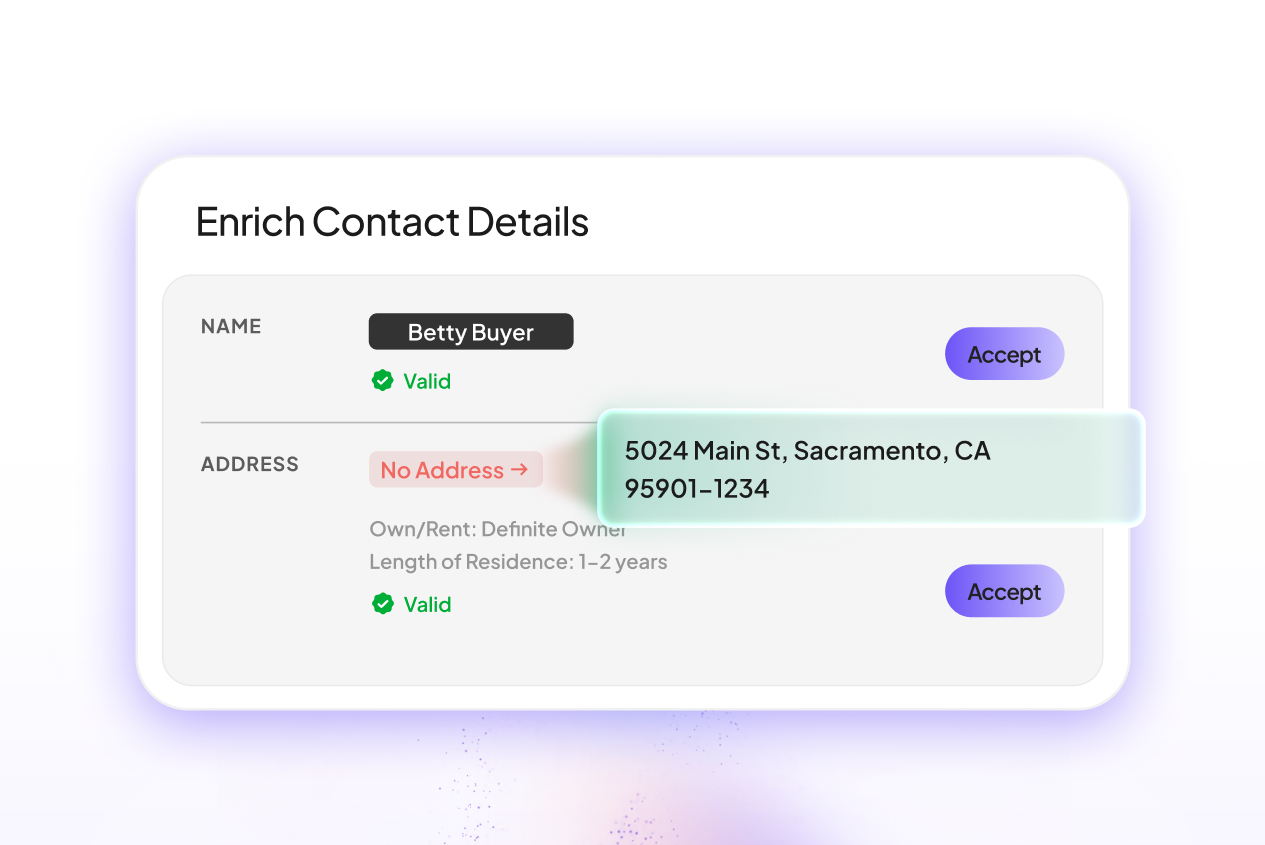
Task: Click the 5024 Main St suggested address line
Action: tap(702, 451)
